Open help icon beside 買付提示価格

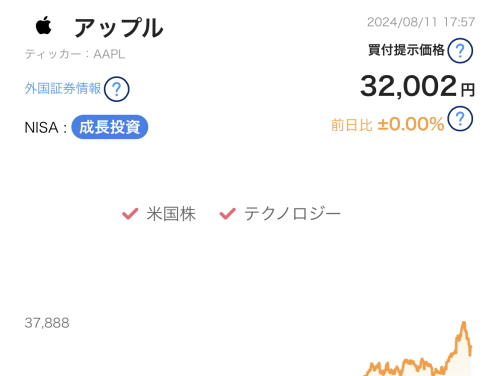(460, 51)
